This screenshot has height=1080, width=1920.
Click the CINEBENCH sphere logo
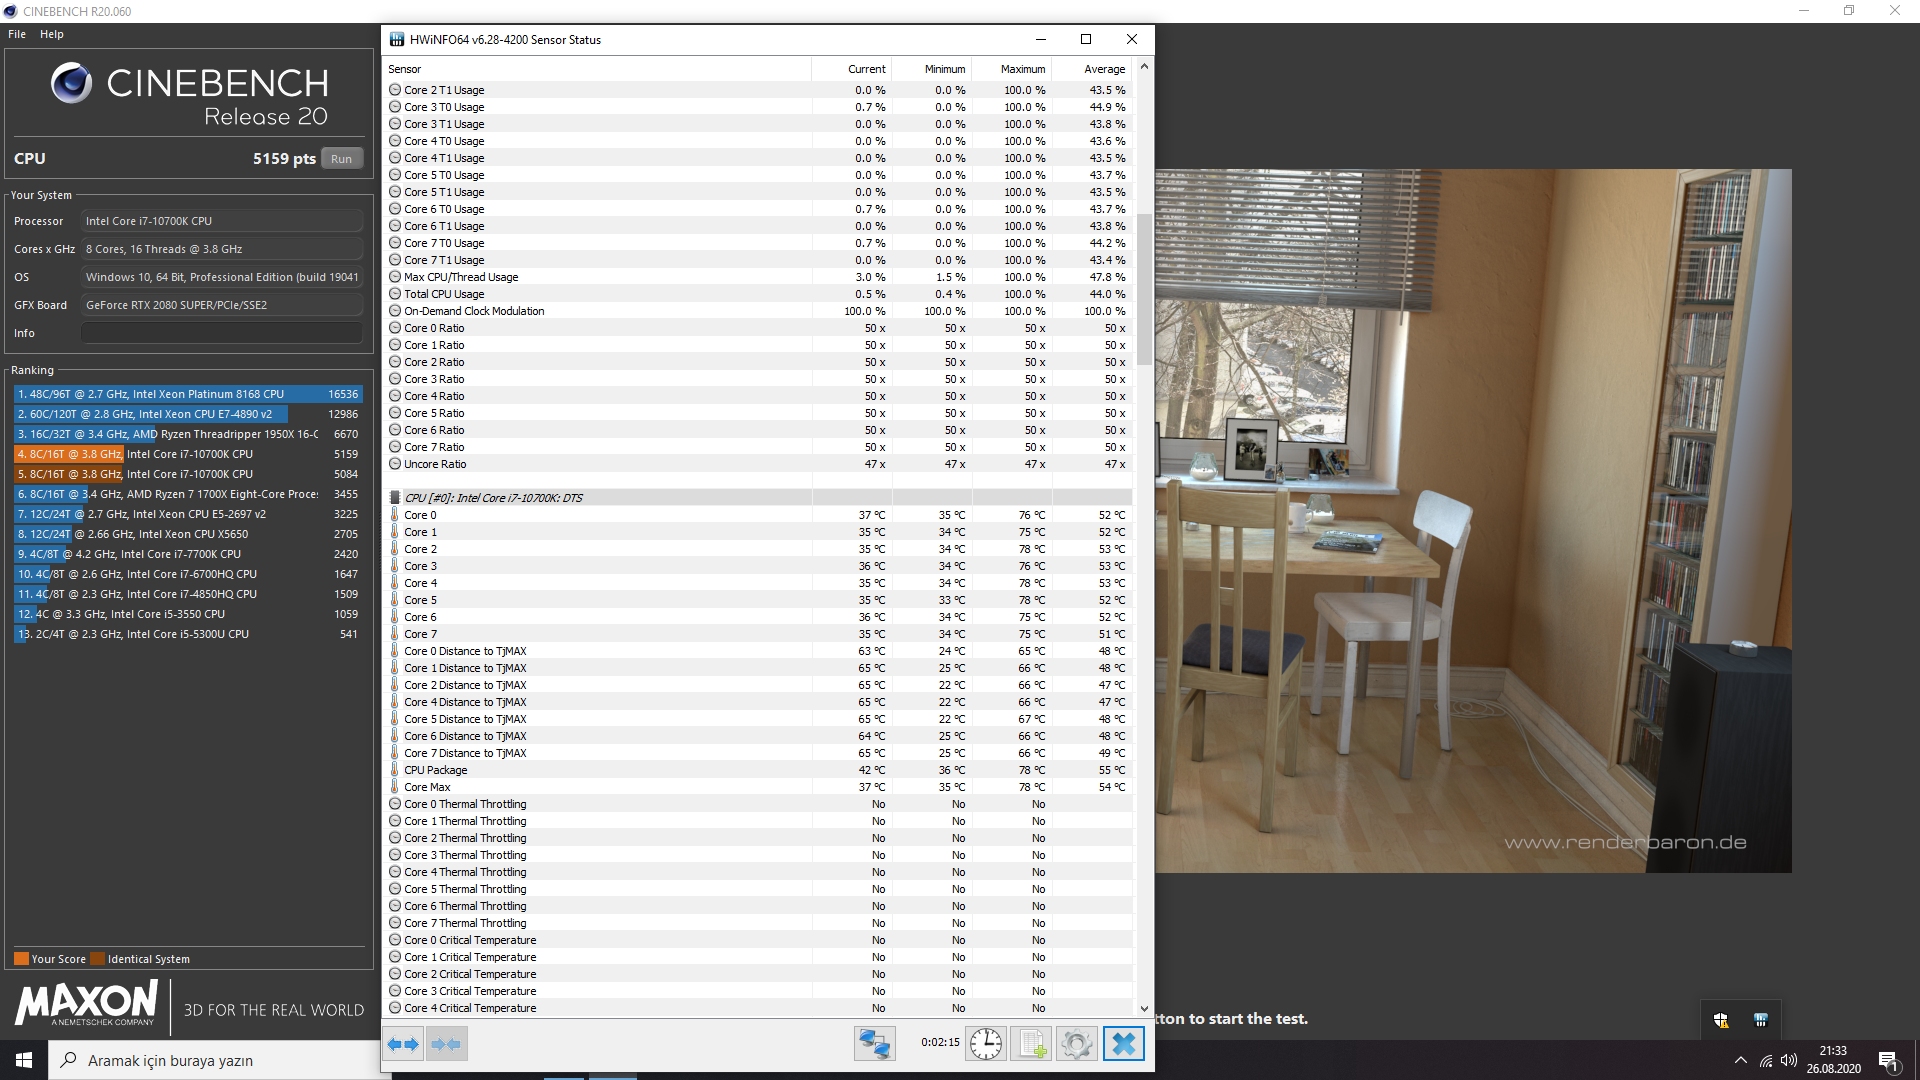(x=72, y=83)
